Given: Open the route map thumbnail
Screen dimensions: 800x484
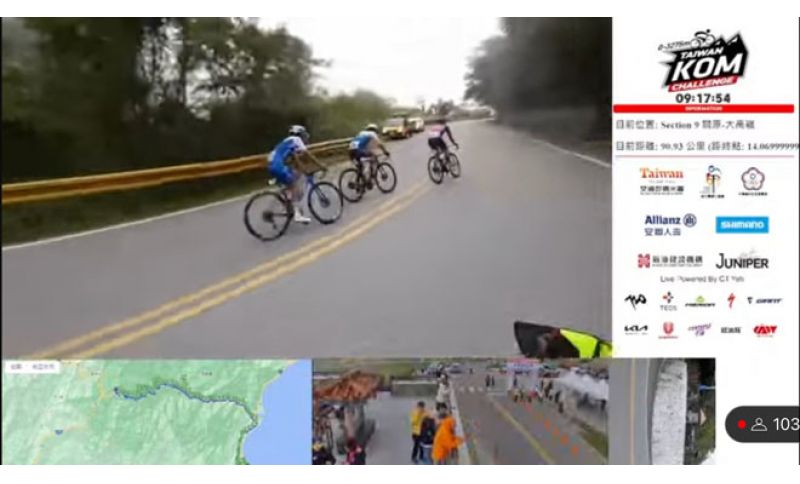Looking at the screenshot, I should click(x=157, y=412).
